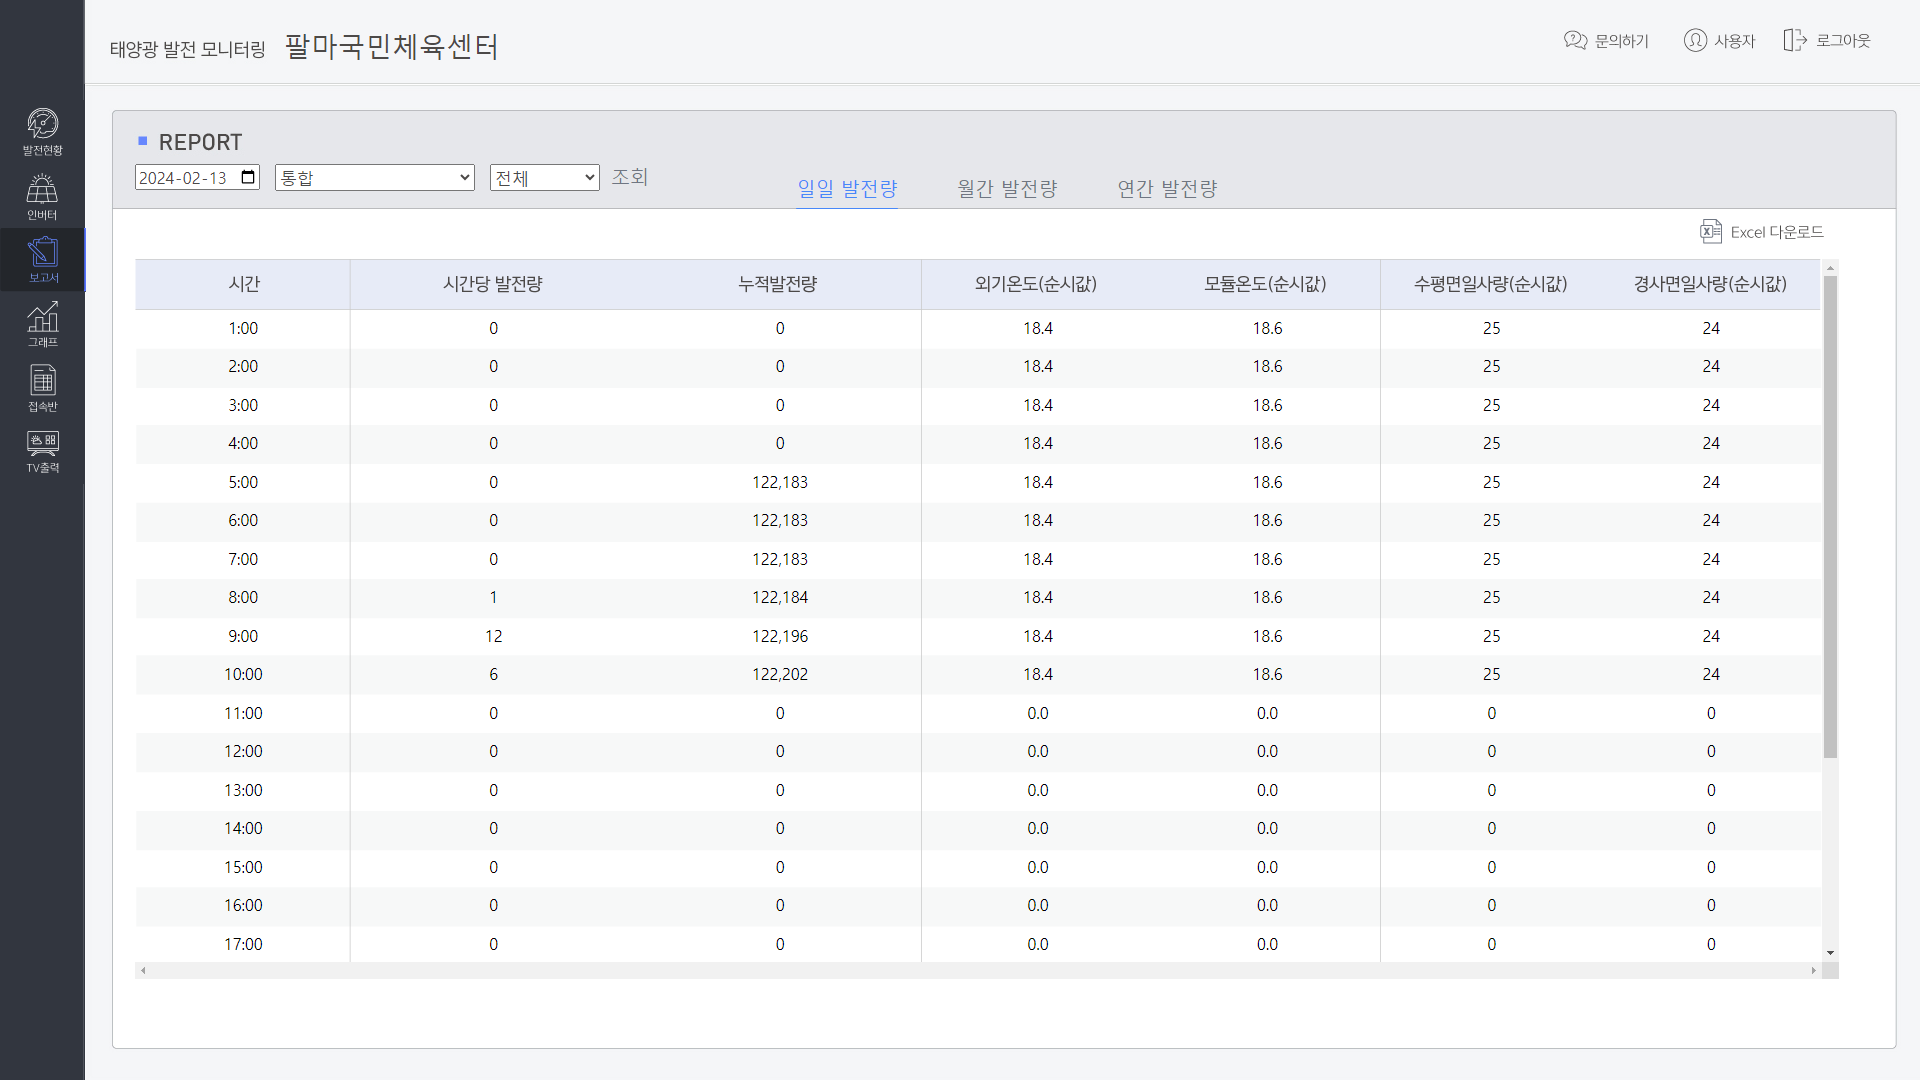This screenshot has height=1080, width=1920.
Task: Click the horizontal scroll left arrow
Action: 143,971
